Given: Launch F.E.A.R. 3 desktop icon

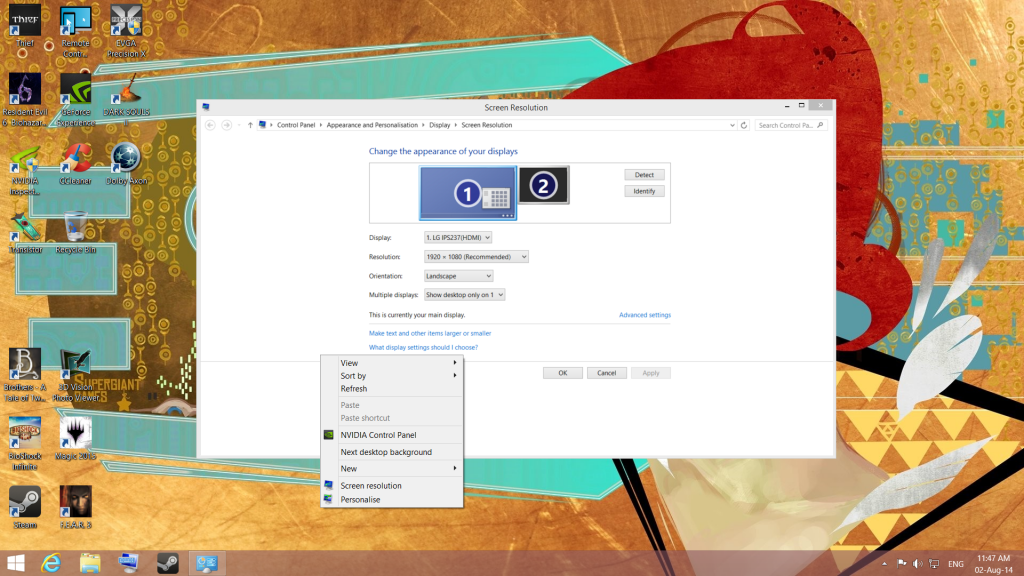Looking at the screenshot, I should [x=76, y=507].
